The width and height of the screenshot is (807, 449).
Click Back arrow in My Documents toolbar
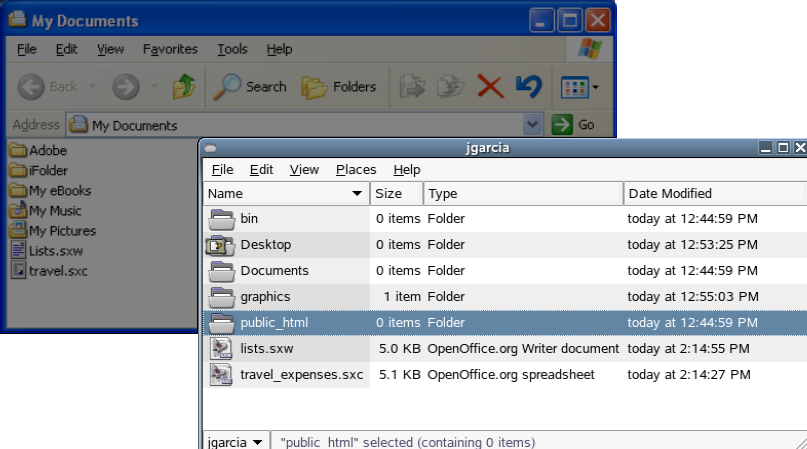click(31, 87)
